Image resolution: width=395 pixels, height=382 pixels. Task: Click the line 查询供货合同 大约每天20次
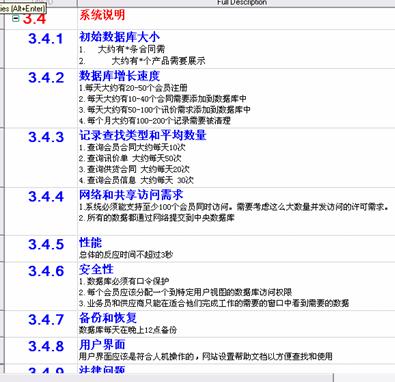(134, 169)
